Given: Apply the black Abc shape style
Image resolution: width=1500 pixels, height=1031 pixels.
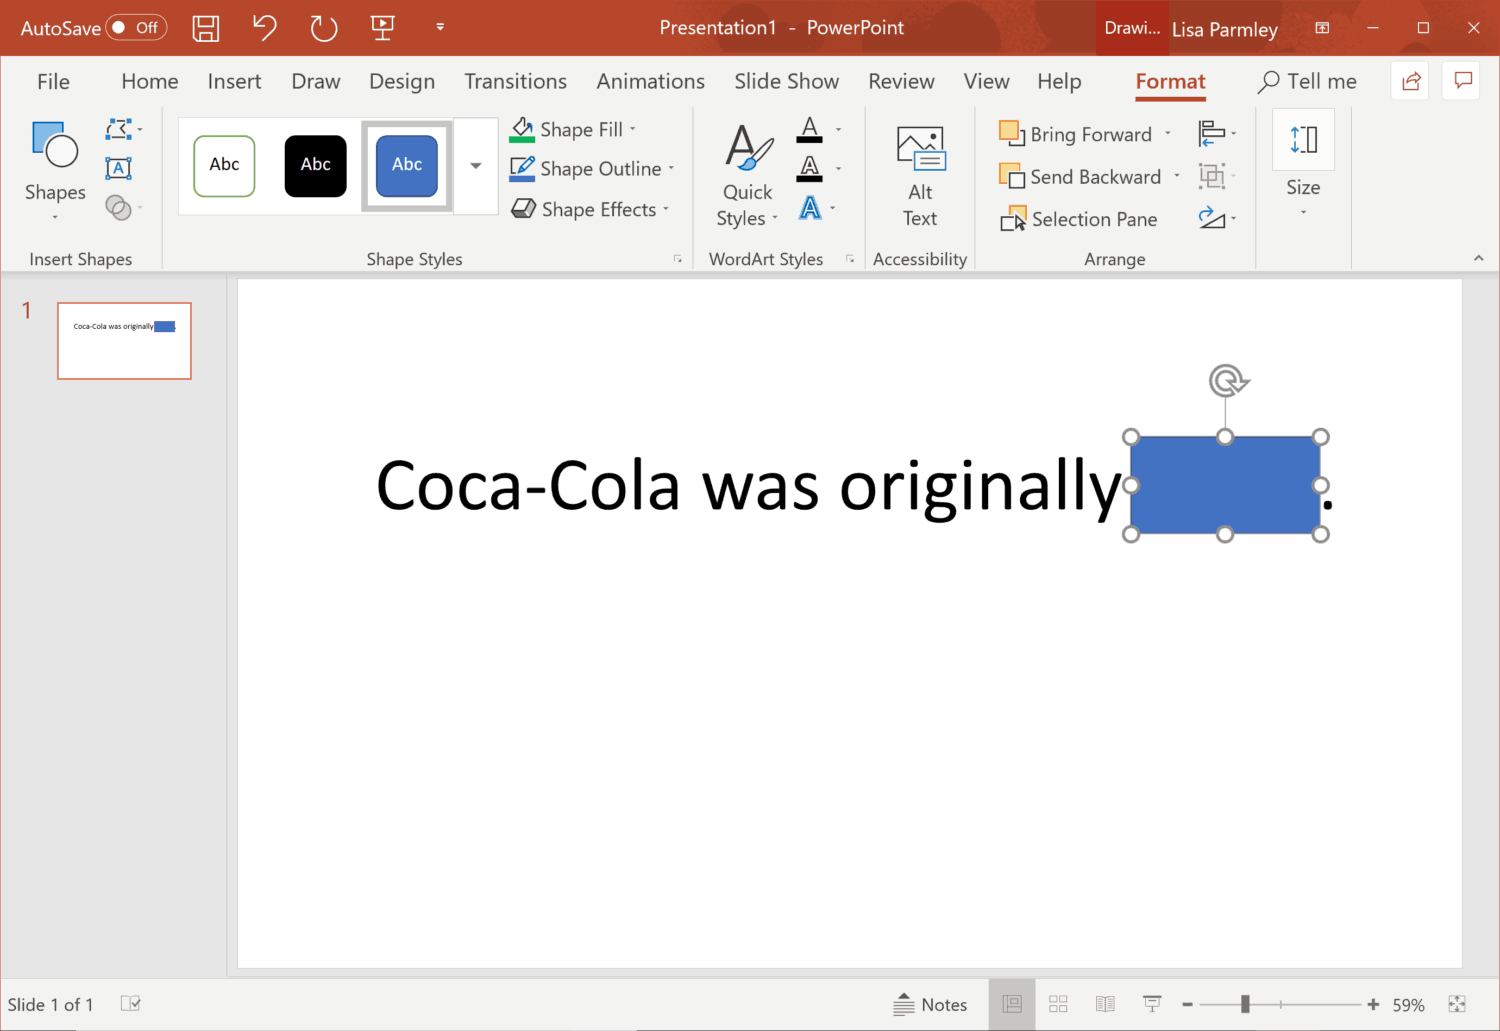Looking at the screenshot, I should tap(316, 165).
